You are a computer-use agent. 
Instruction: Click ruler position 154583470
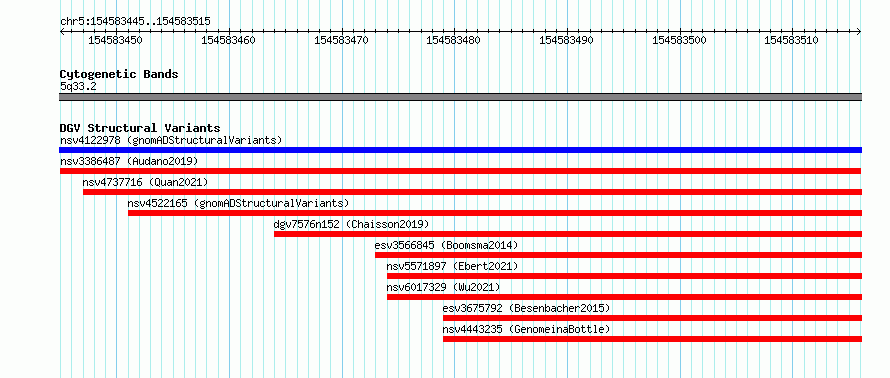pos(341,40)
